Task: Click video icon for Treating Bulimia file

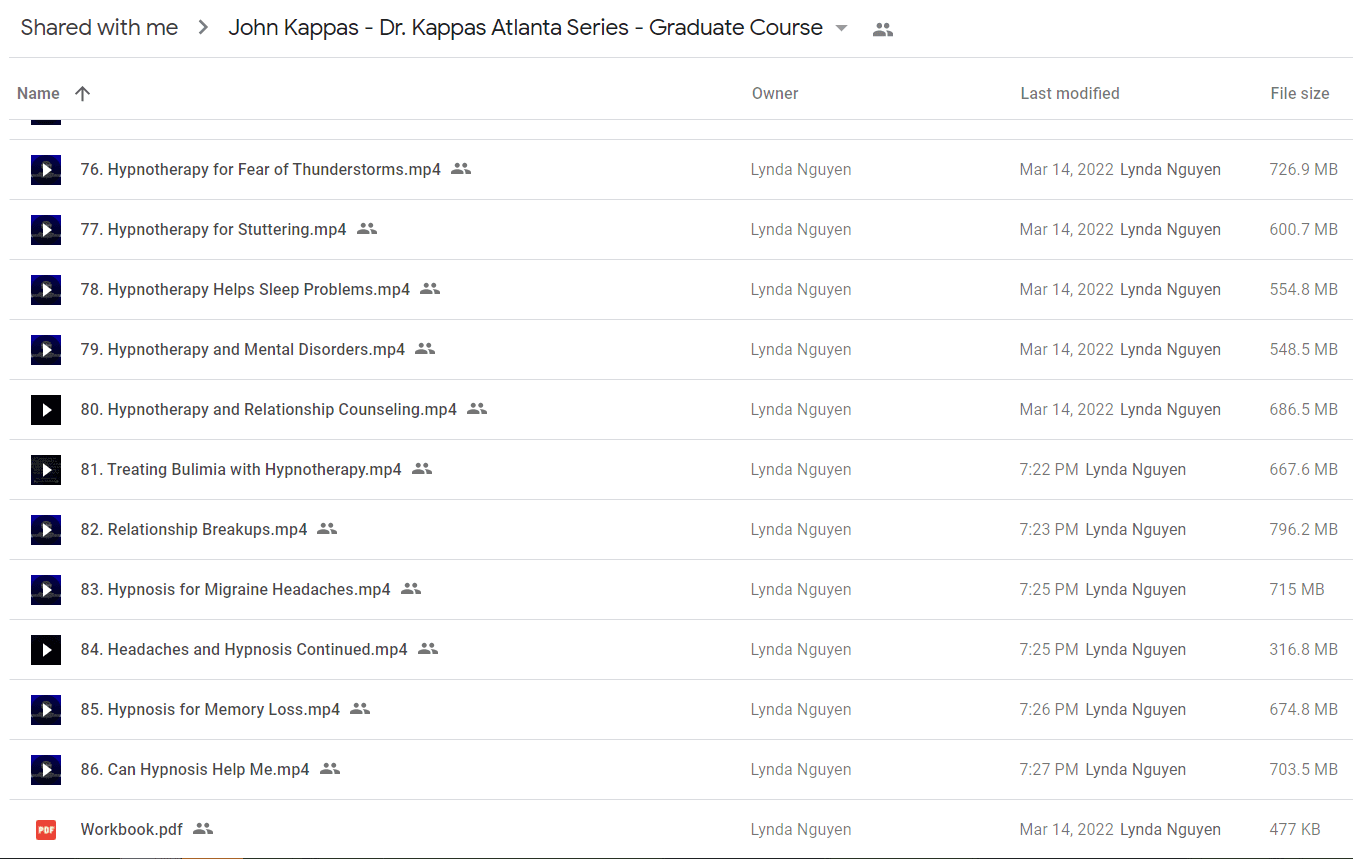Action: pyautogui.click(x=46, y=470)
